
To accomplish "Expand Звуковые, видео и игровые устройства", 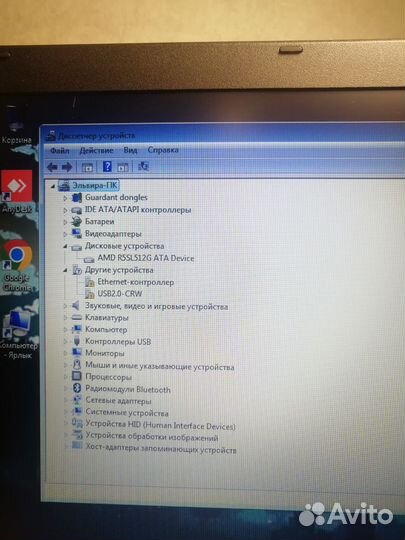I will click(65, 306).
